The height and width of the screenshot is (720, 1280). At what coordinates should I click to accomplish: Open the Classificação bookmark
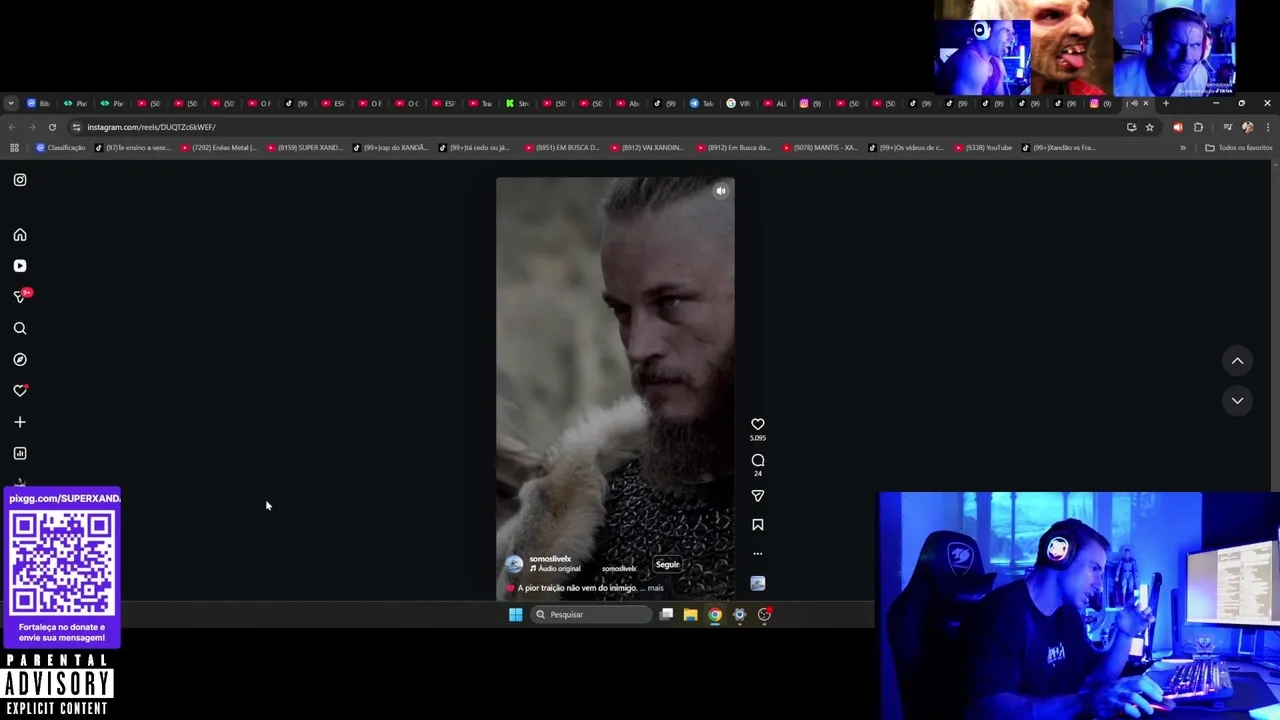pyautogui.click(x=60, y=148)
